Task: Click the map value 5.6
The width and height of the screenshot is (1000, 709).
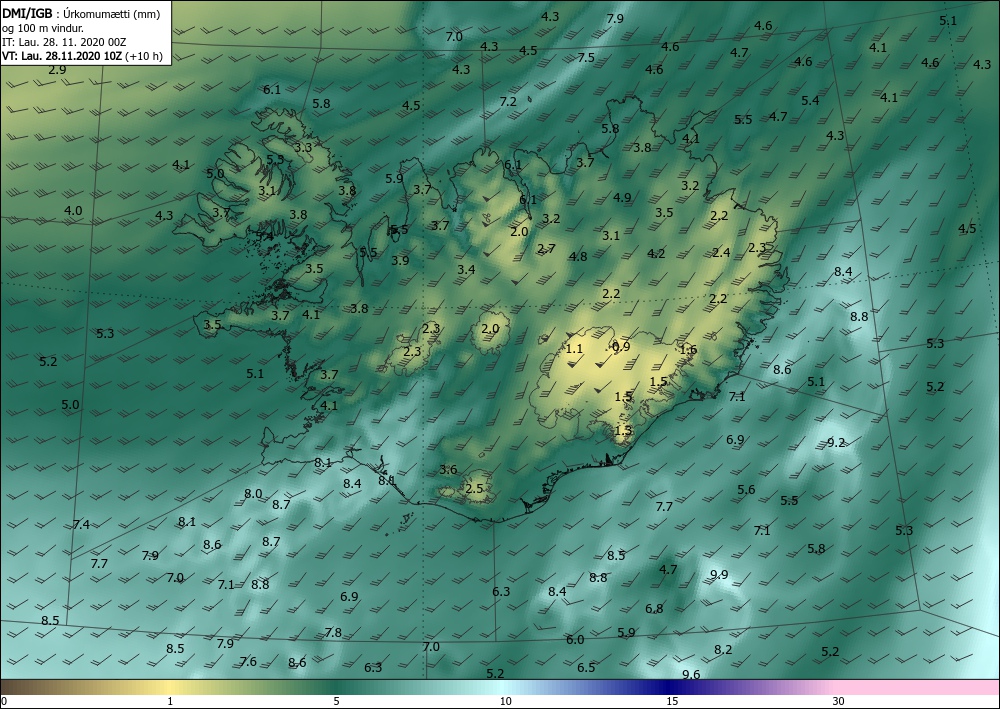Action: coord(746,490)
